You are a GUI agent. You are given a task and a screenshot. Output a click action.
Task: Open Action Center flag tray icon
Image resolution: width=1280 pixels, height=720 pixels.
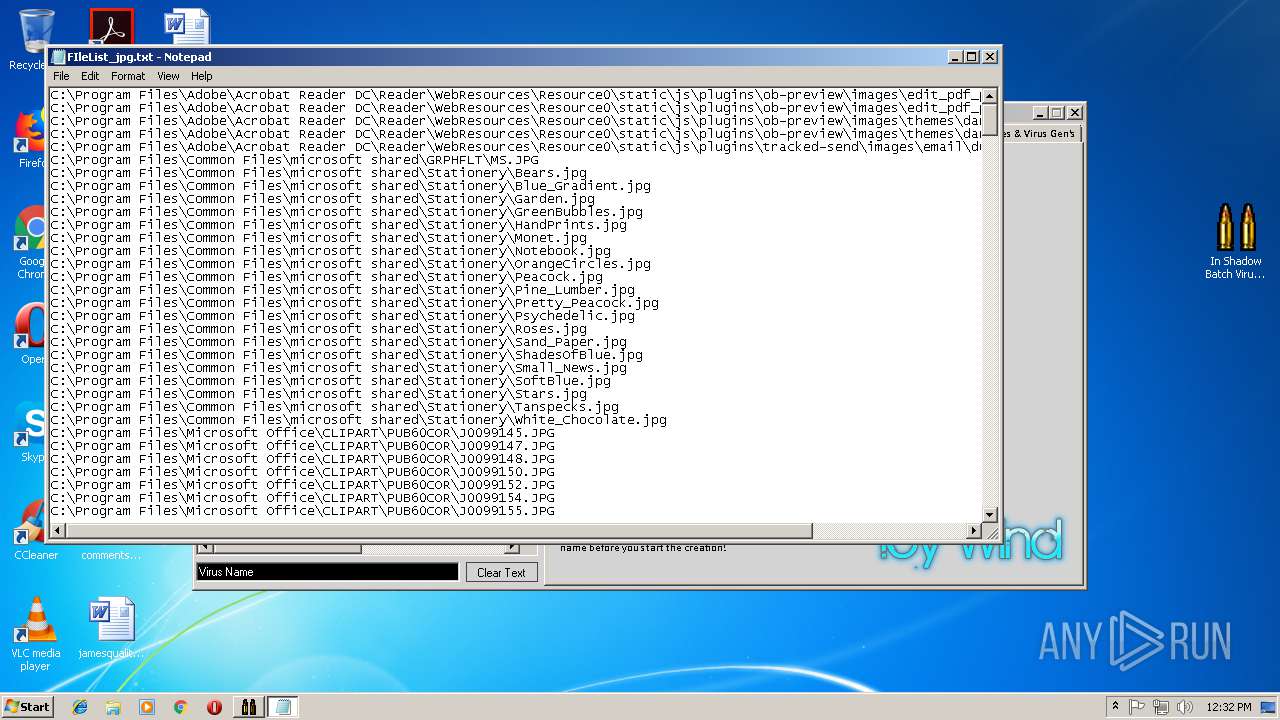[1137, 707]
